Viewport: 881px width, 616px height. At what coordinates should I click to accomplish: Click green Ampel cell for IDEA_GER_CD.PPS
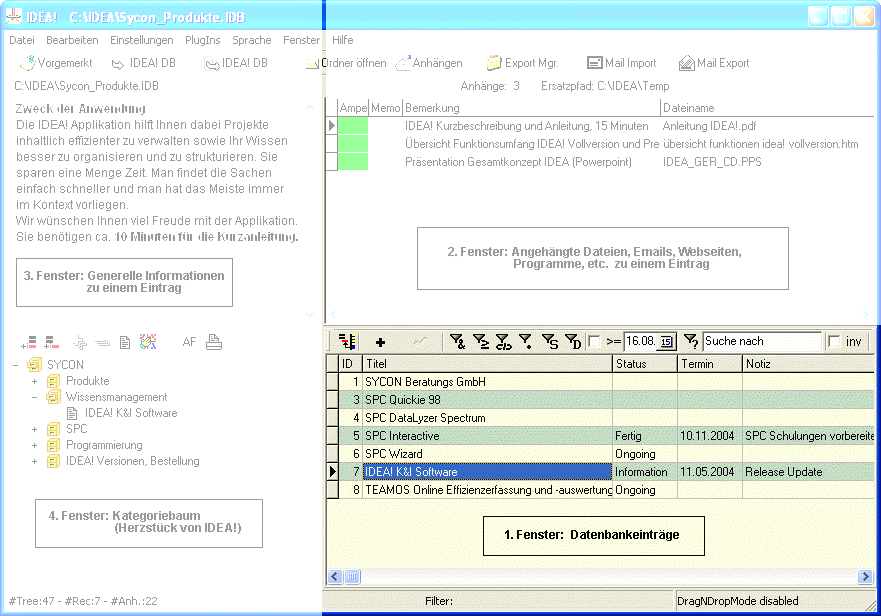click(353, 162)
